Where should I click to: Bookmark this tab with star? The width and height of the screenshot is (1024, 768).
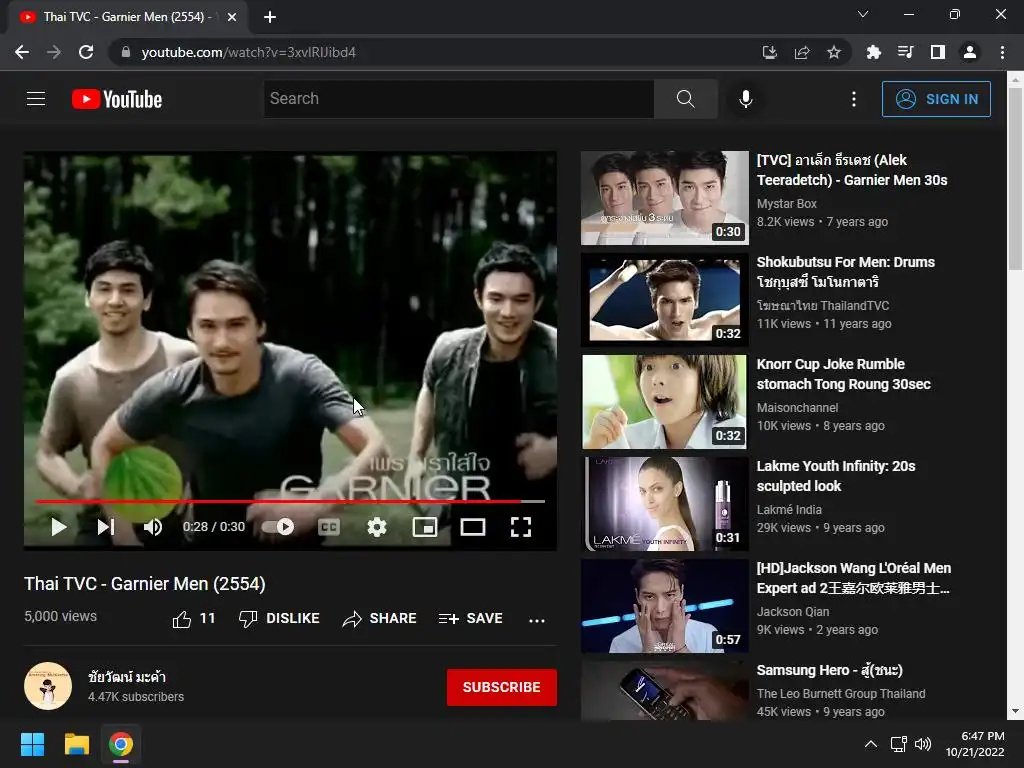tap(834, 52)
